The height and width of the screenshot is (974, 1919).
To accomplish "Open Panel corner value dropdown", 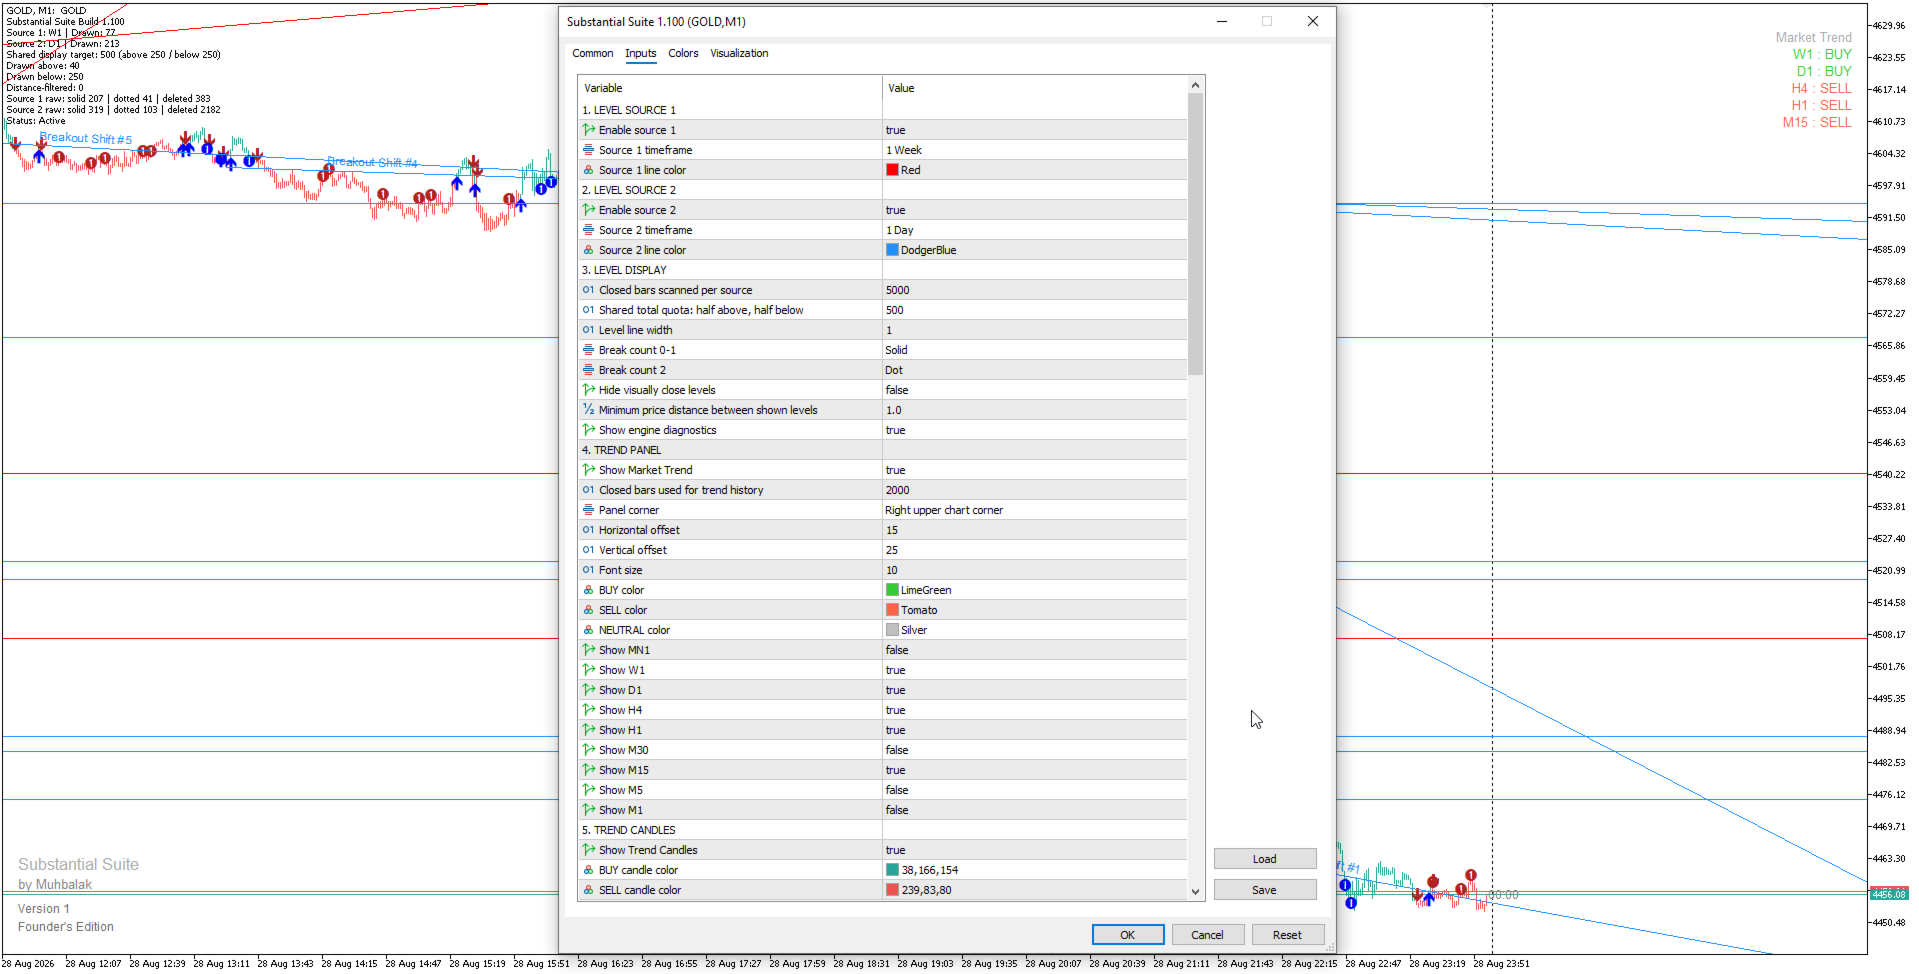I will pos(1034,510).
